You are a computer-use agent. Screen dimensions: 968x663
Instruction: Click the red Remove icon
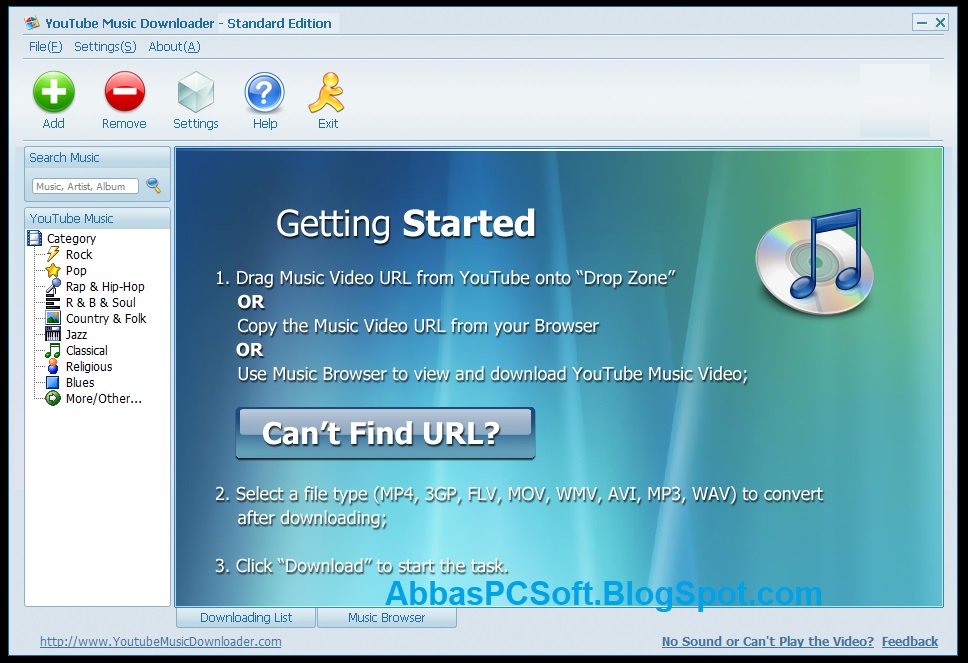(124, 92)
